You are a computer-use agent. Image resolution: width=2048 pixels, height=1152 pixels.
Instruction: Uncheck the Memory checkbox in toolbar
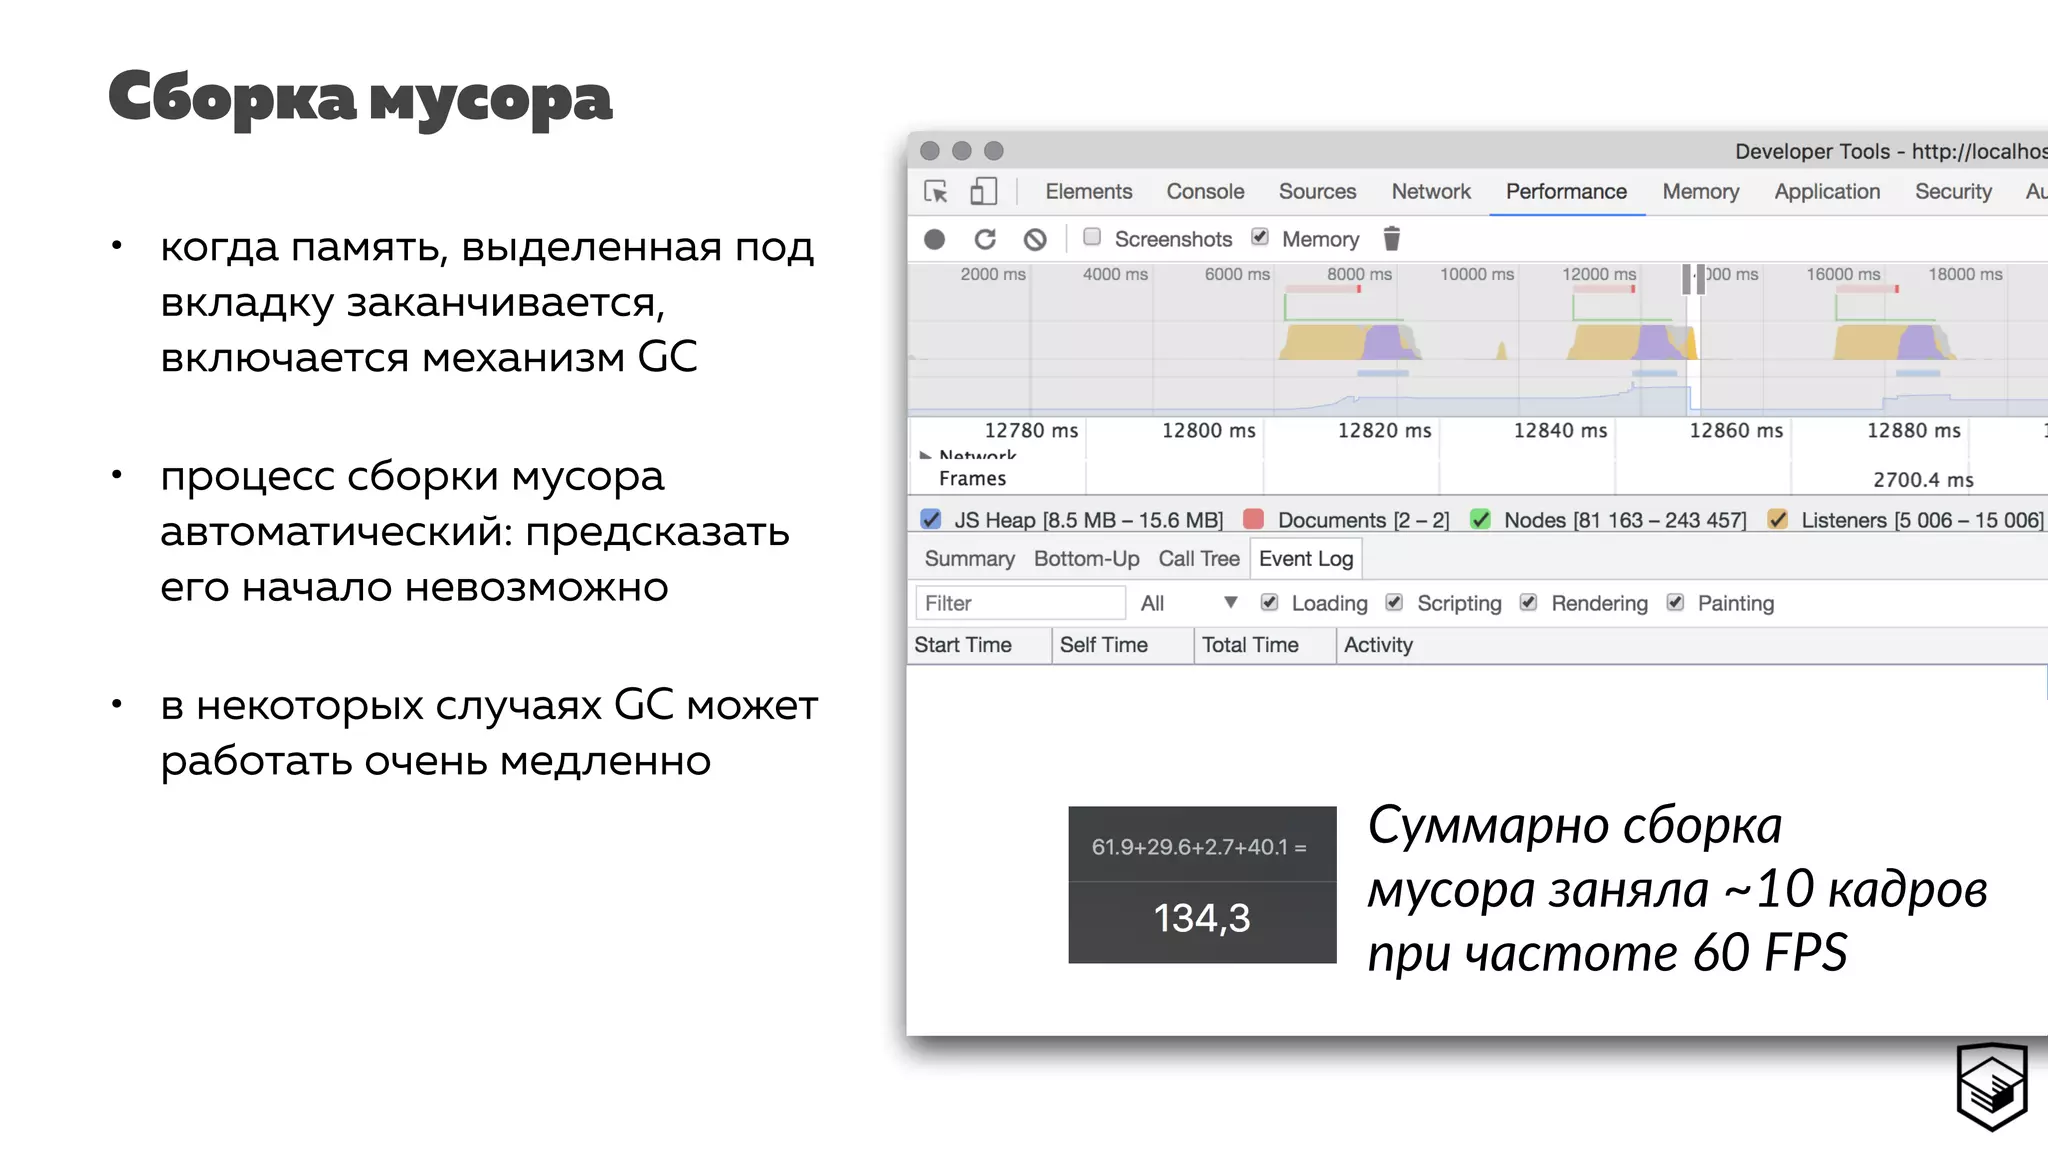(1260, 237)
